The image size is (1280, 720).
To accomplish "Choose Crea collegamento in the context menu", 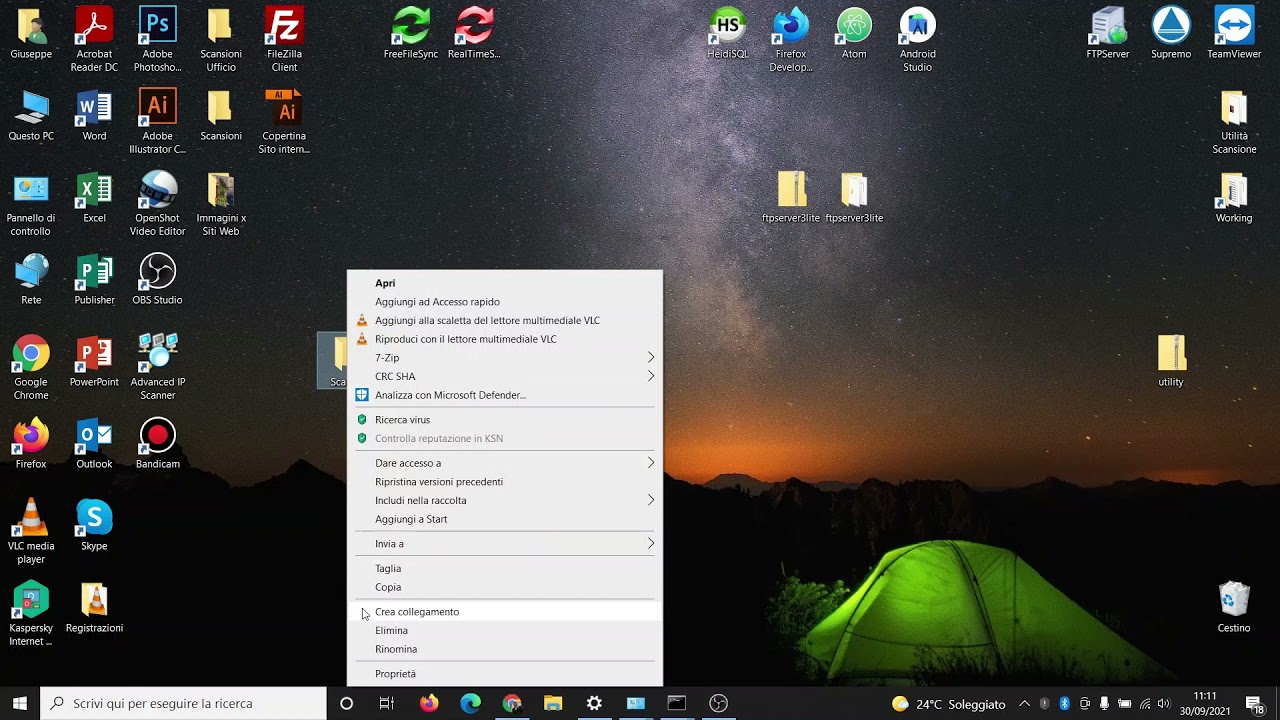I will (x=504, y=612).
